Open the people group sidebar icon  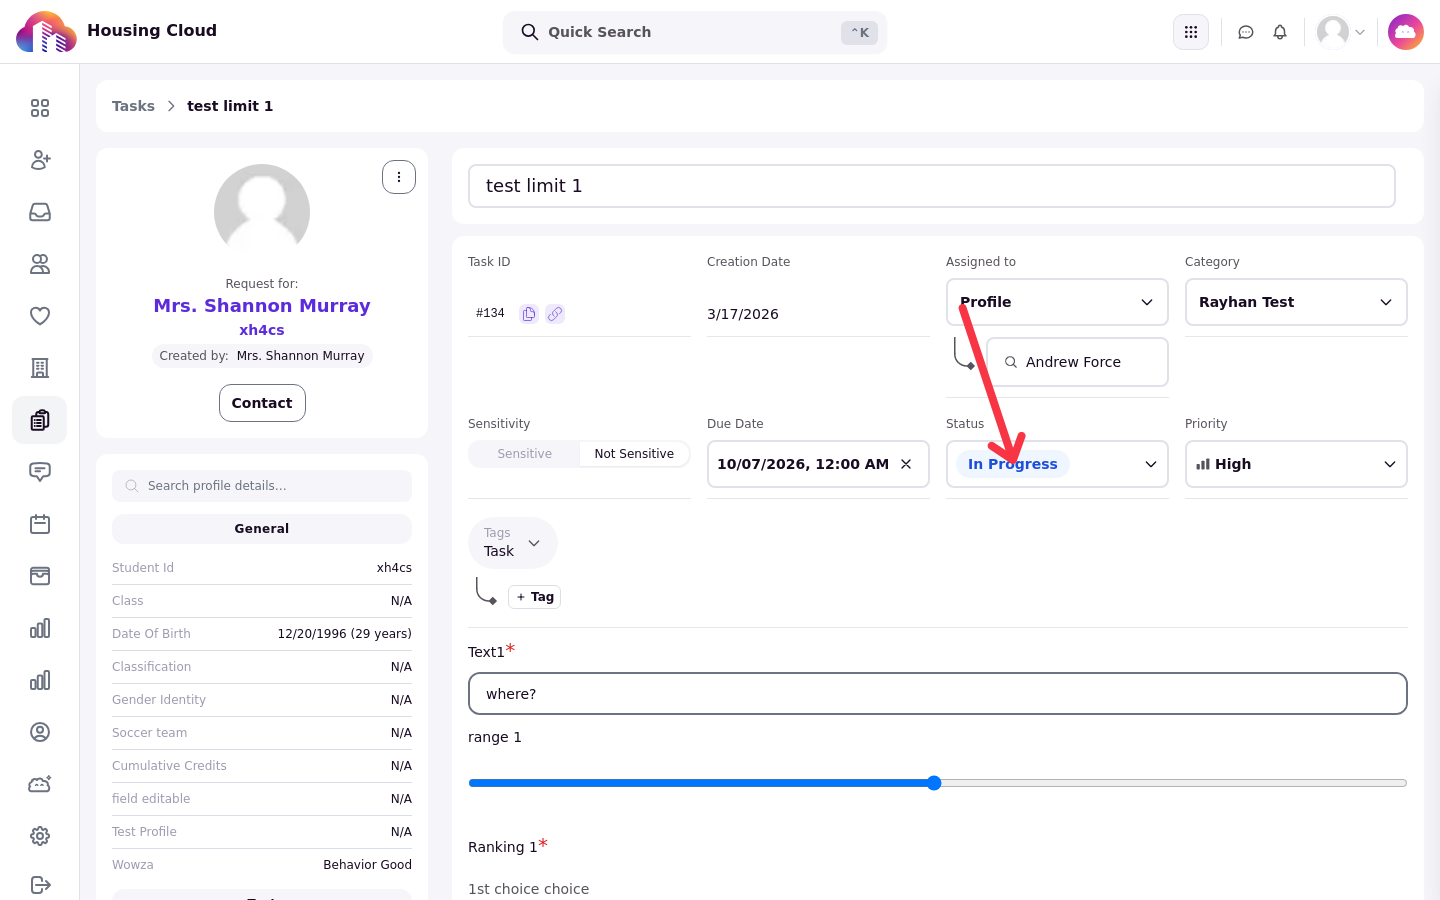point(40,264)
